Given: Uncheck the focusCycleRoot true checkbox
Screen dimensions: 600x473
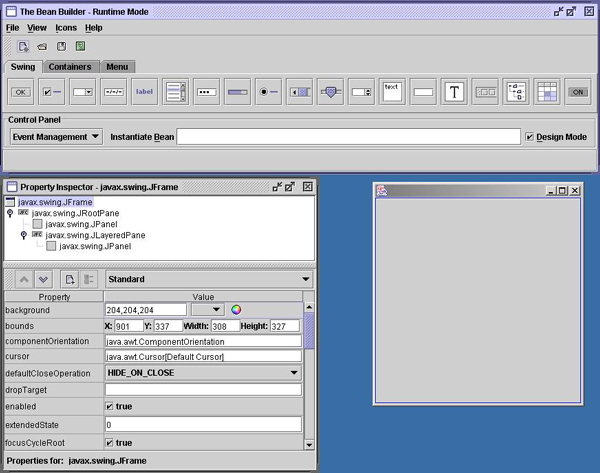Looking at the screenshot, I should click(109, 443).
